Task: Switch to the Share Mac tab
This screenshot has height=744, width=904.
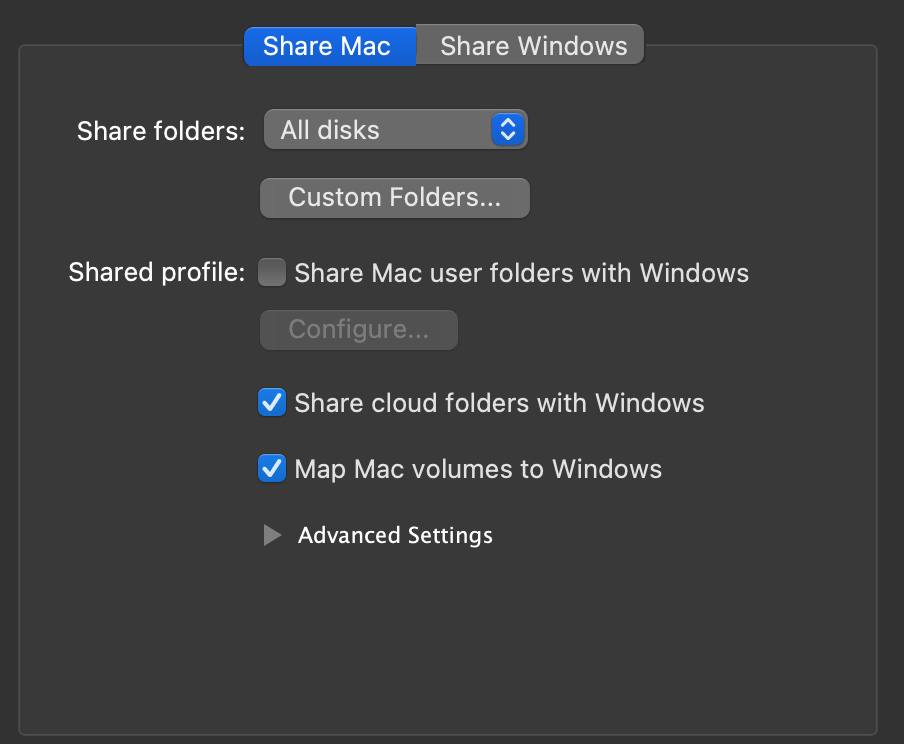Action: pos(327,46)
